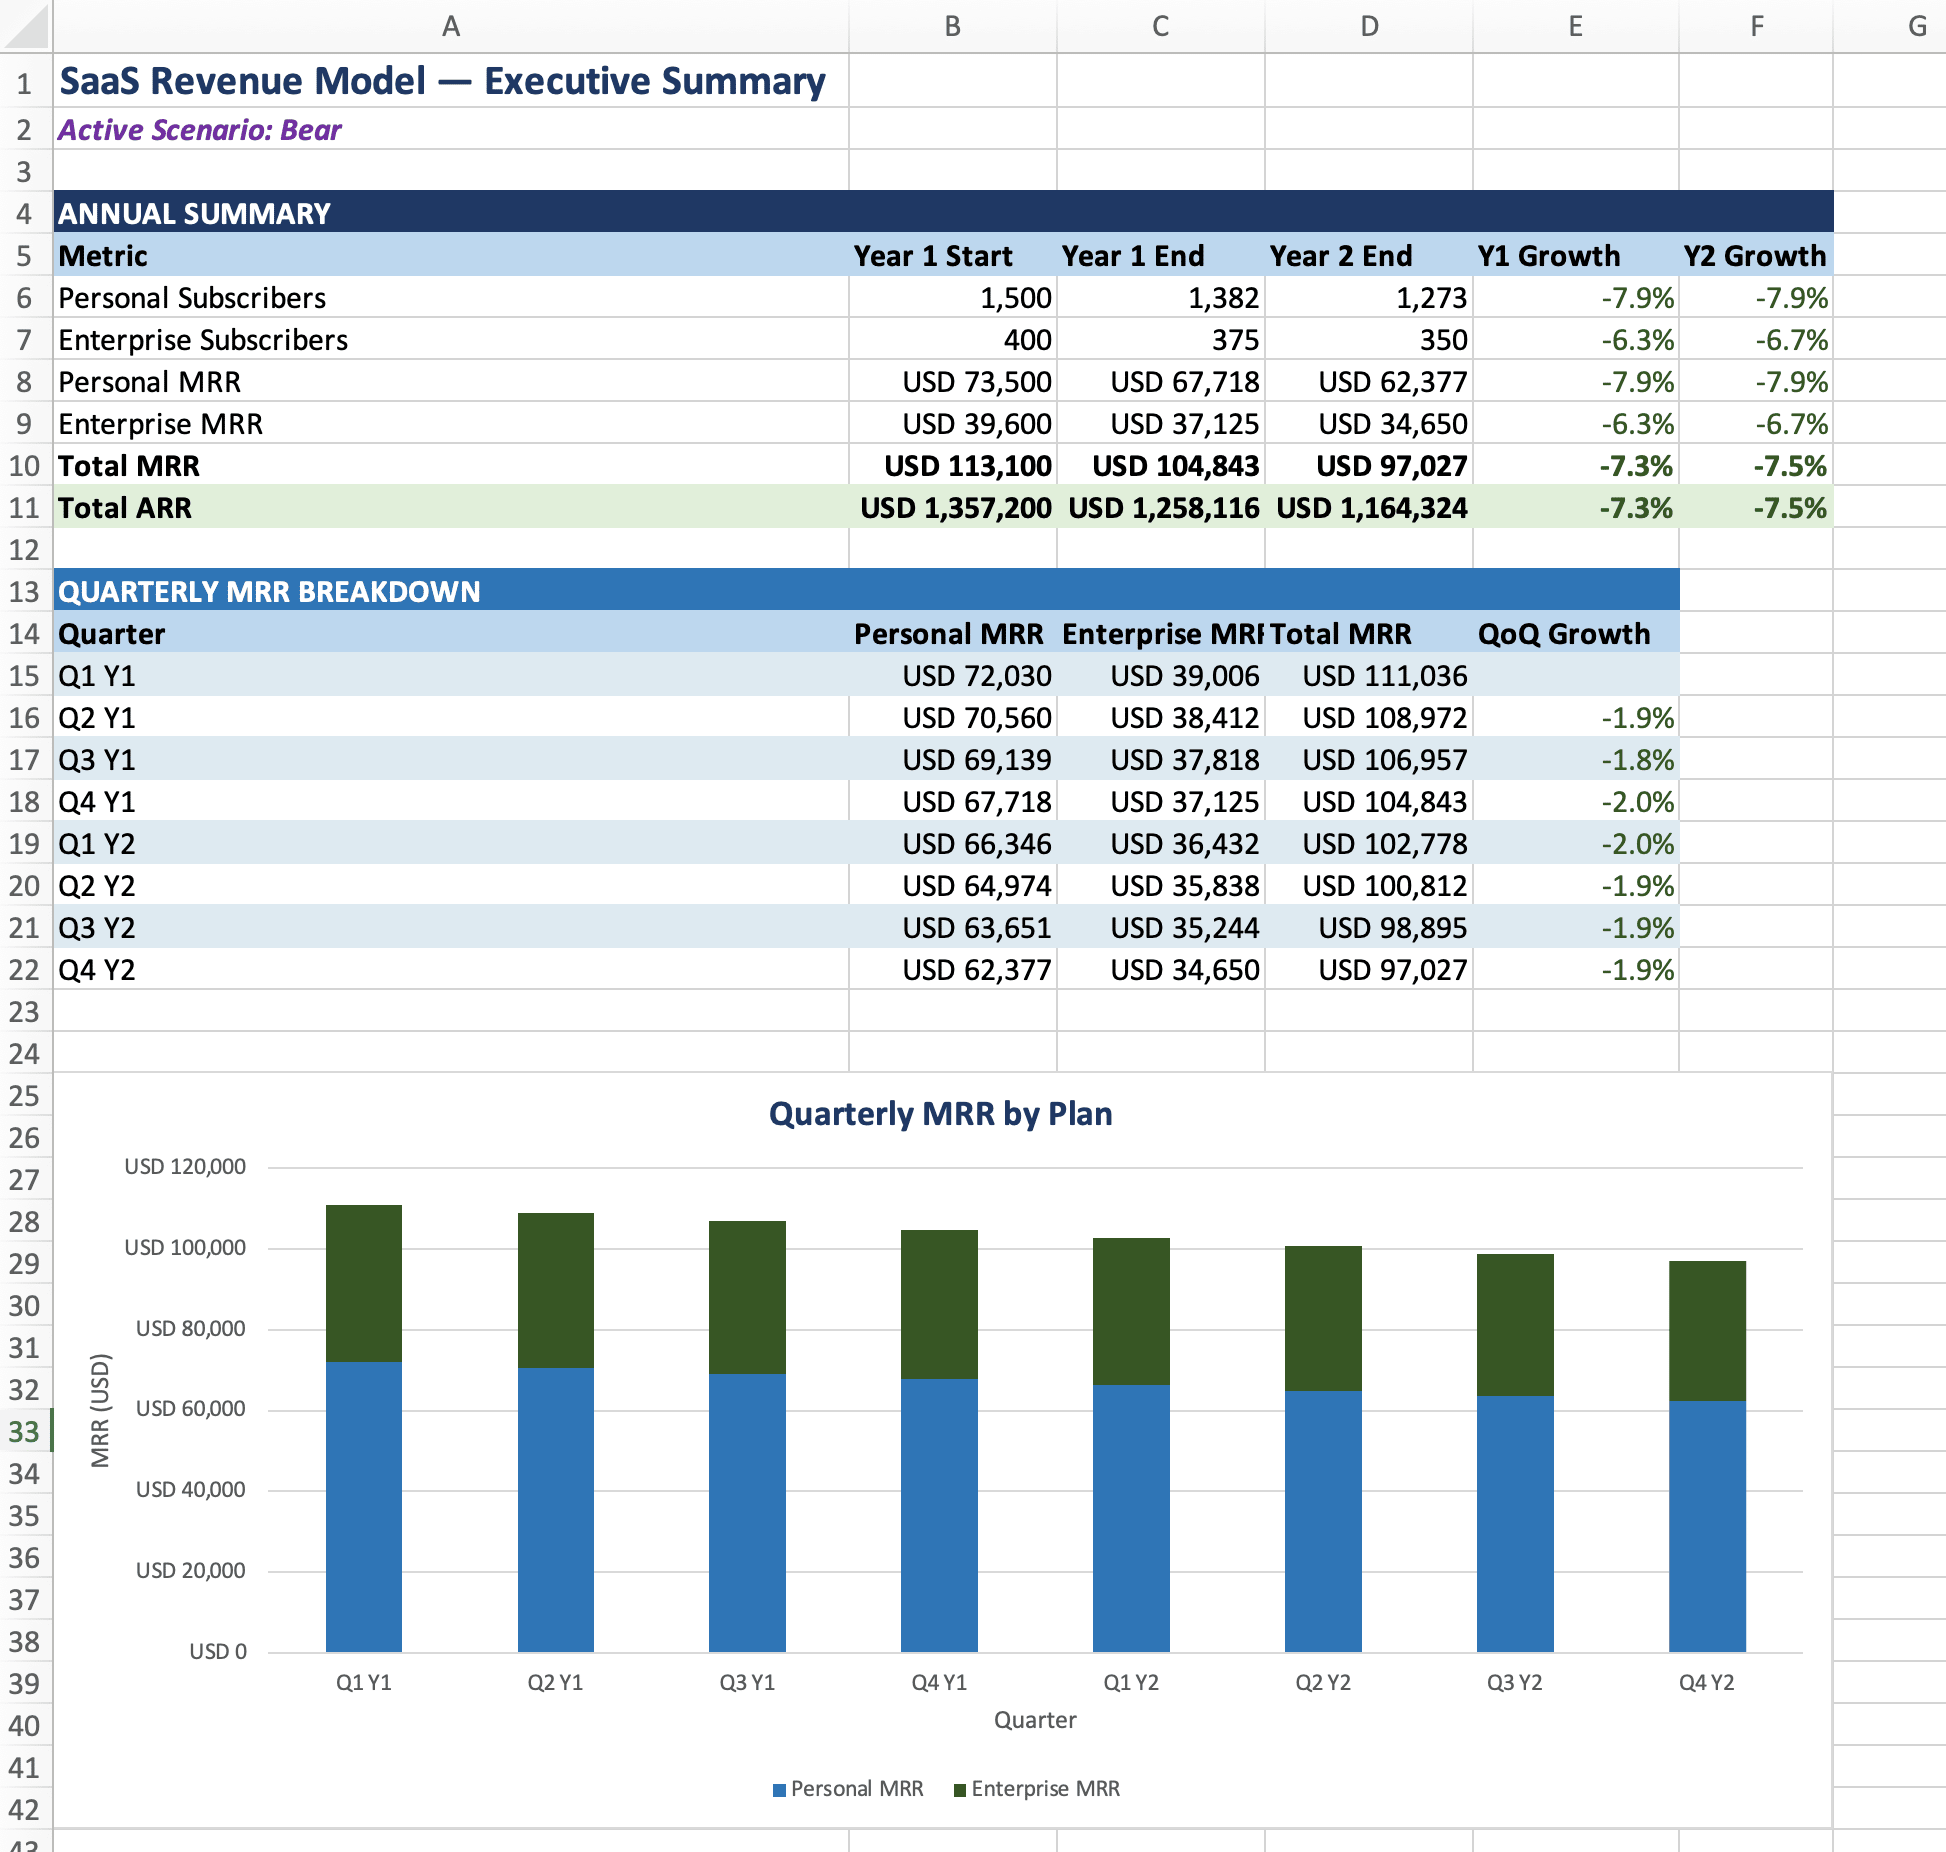The width and height of the screenshot is (1946, 1852).
Task: Click the Quarter horizontal axis title
Action: [x=1034, y=1720]
